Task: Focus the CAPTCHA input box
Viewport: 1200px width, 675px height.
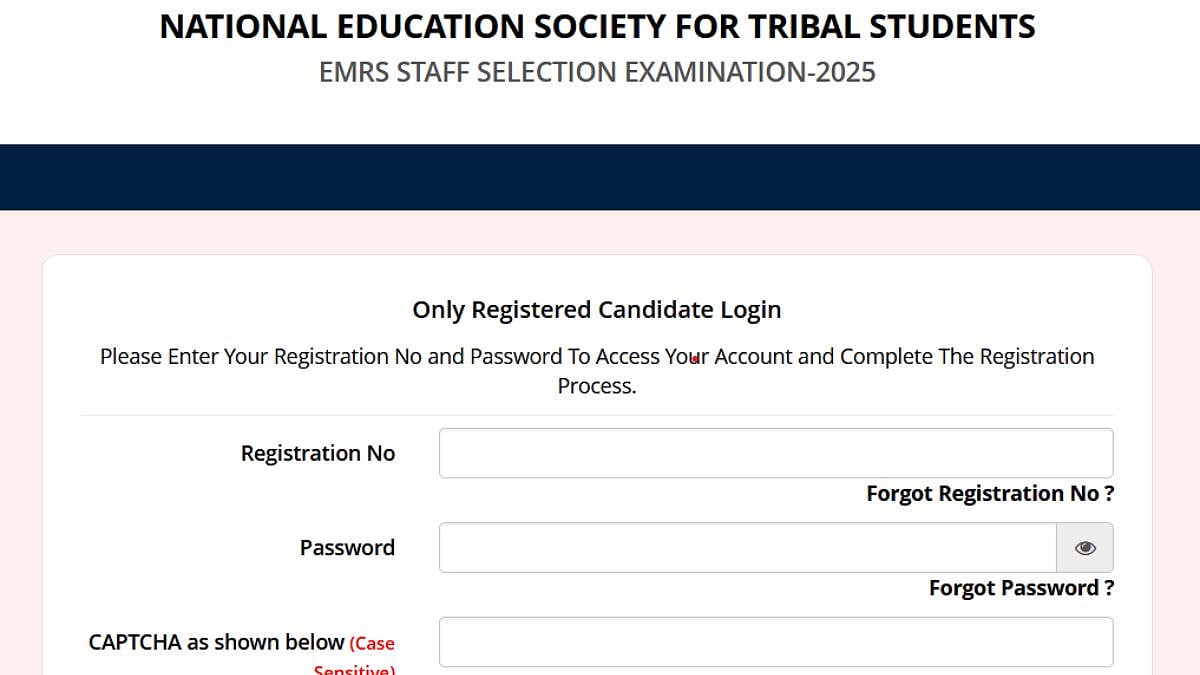Action: [x=775, y=641]
